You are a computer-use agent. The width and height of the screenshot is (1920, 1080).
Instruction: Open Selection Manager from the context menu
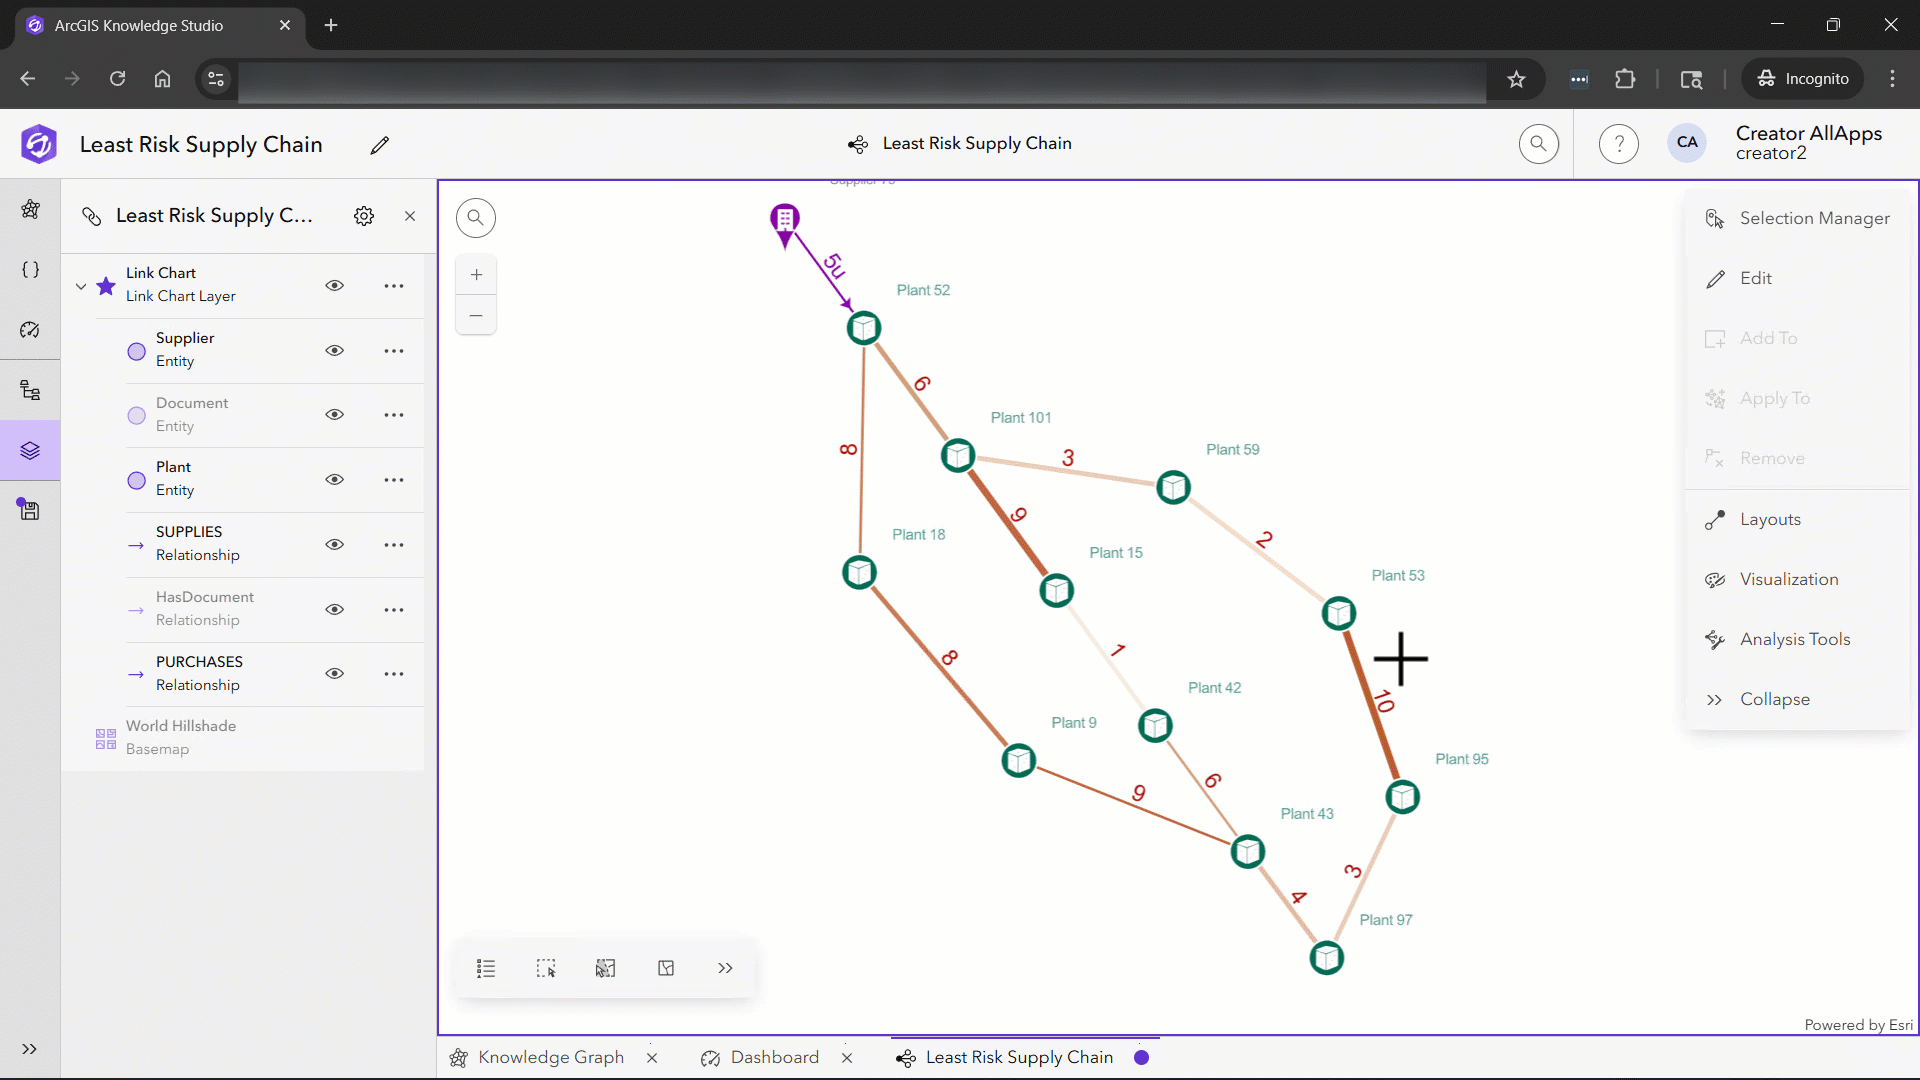pyautogui.click(x=1815, y=218)
